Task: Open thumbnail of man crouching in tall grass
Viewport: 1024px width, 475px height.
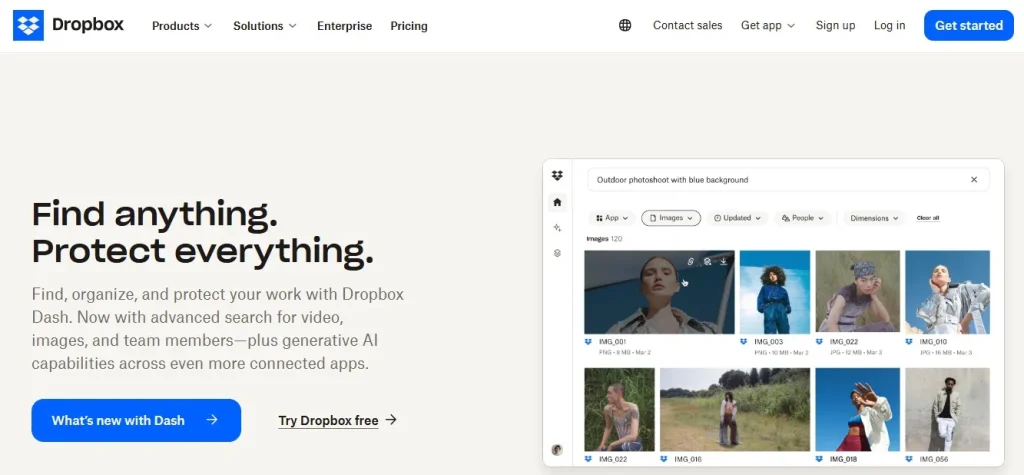Action: coord(619,410)
